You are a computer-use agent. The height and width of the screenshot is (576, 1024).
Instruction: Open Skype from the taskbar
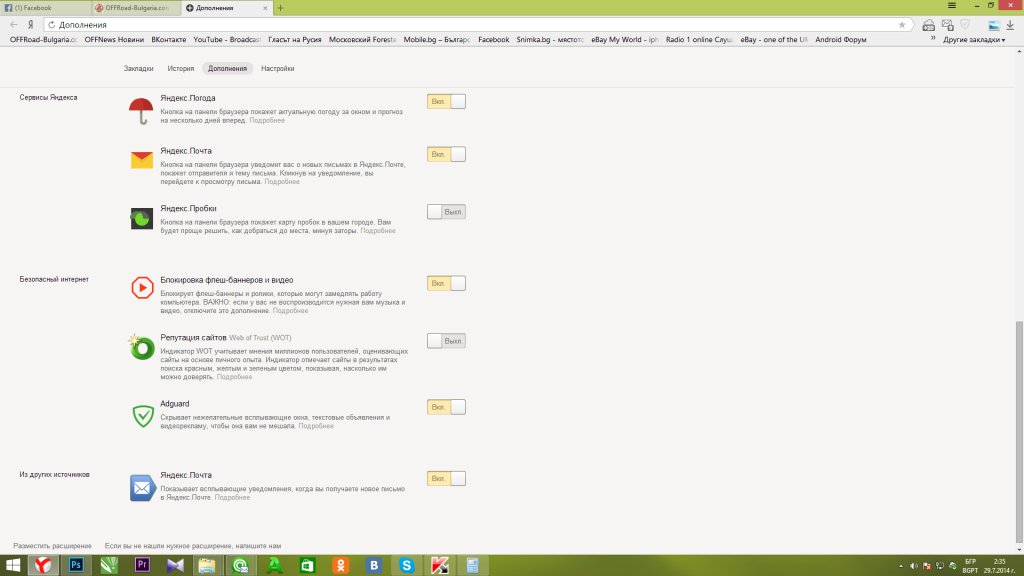click(x=407, y=566)
